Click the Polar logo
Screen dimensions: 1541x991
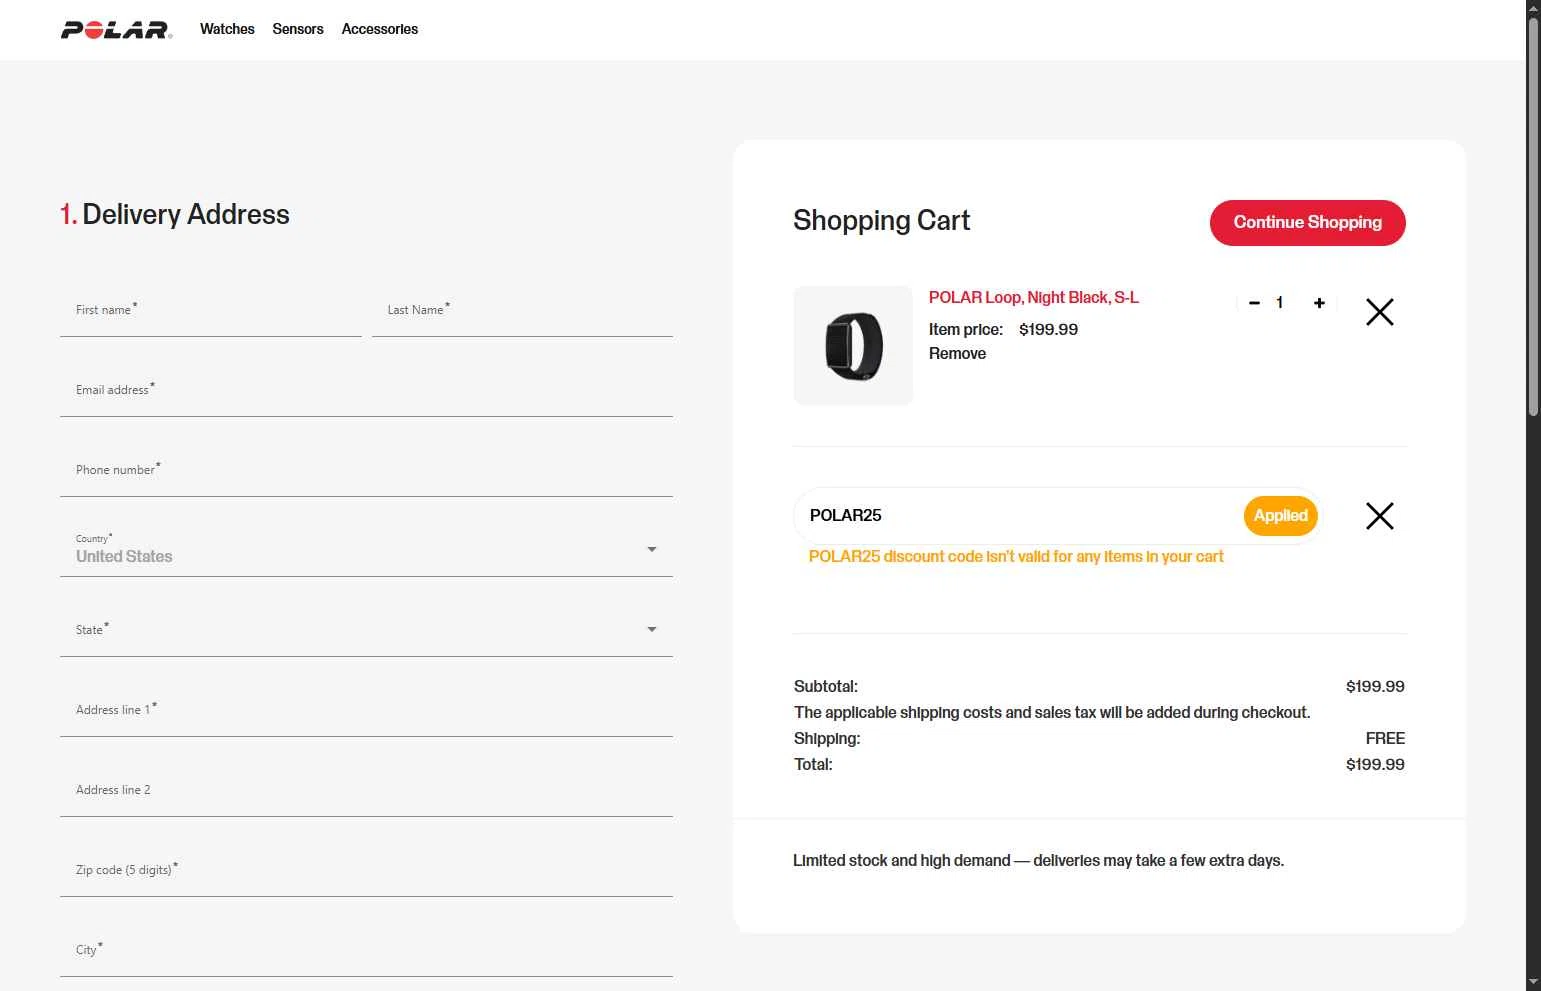point(116,30)
